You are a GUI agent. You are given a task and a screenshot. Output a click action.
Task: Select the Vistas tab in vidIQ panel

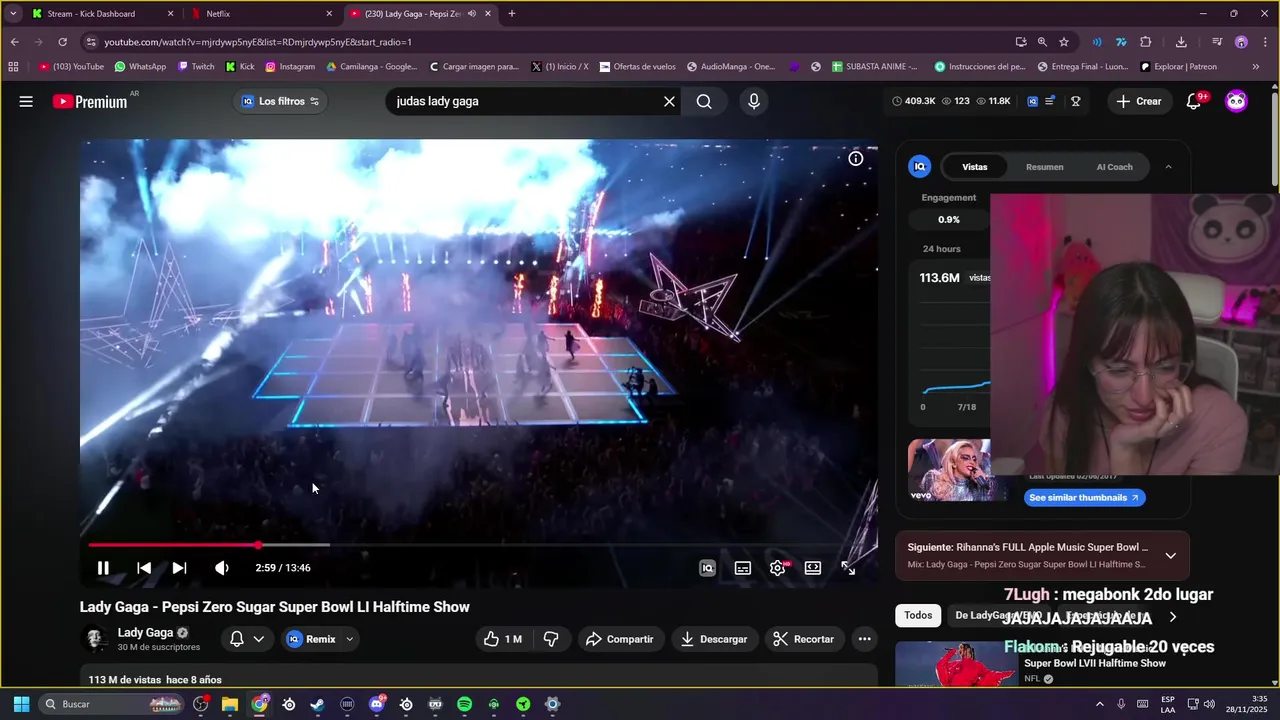974,167
